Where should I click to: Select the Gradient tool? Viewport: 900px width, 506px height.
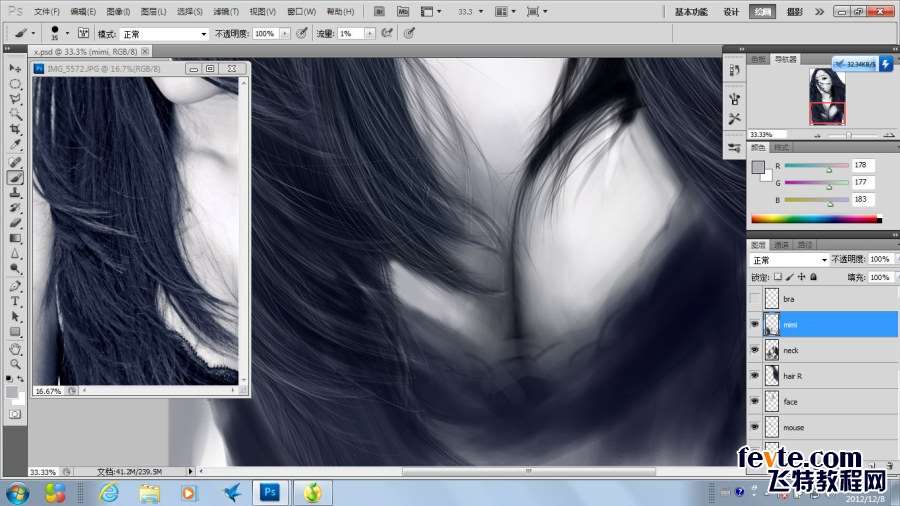[15, 239]
